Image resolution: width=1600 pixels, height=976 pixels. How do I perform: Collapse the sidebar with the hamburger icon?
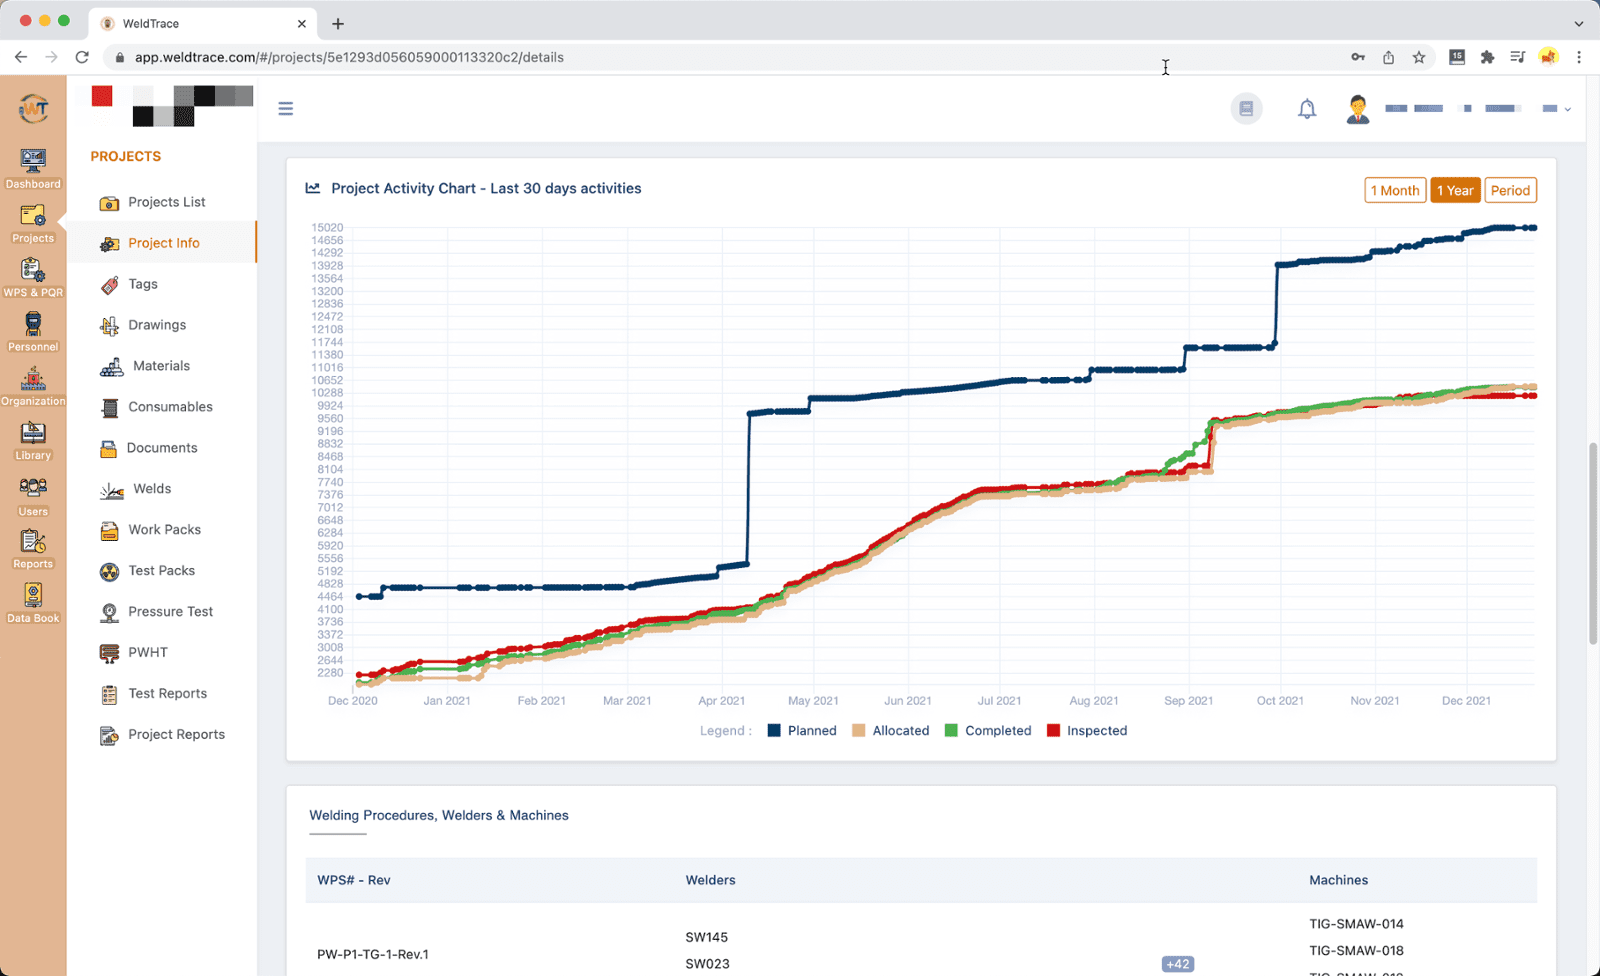(x=286, y=108)
